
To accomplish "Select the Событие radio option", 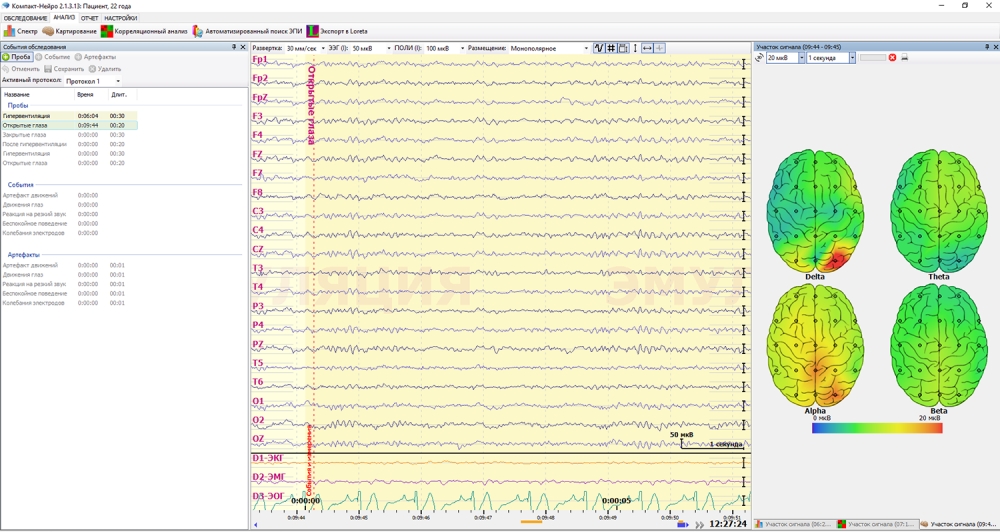I will click(x=53, y=57).
